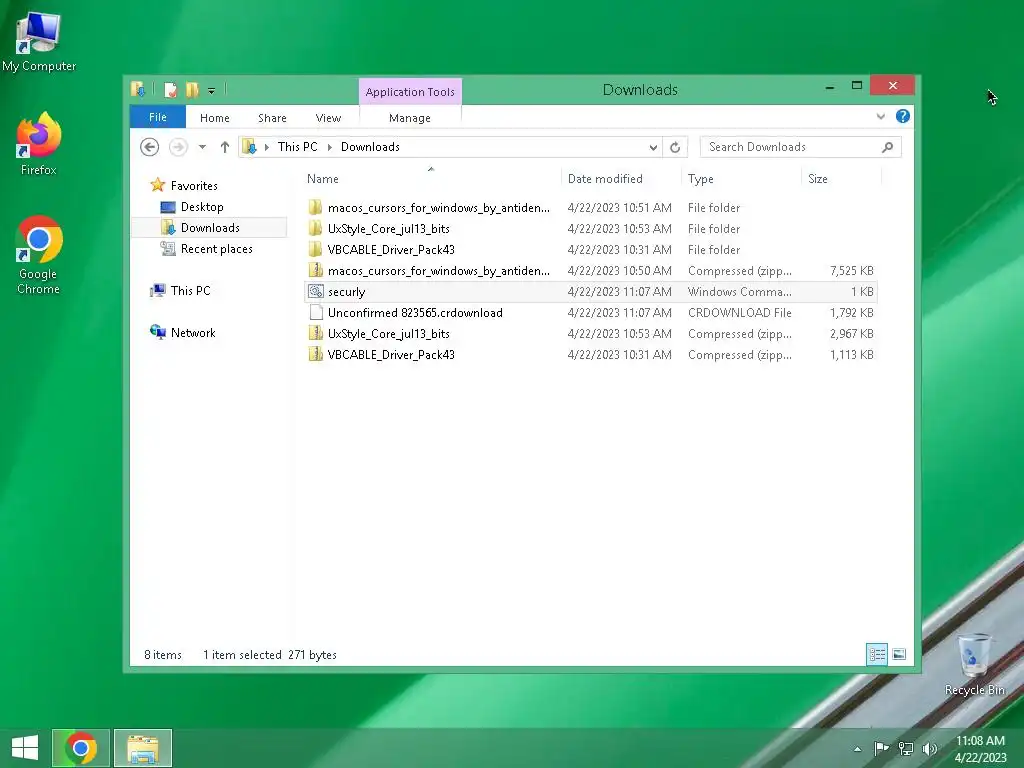Switch to the Share ribbon tab
Screen dimensions: 1024x768
pyautogui.click(x=272, y=118)
